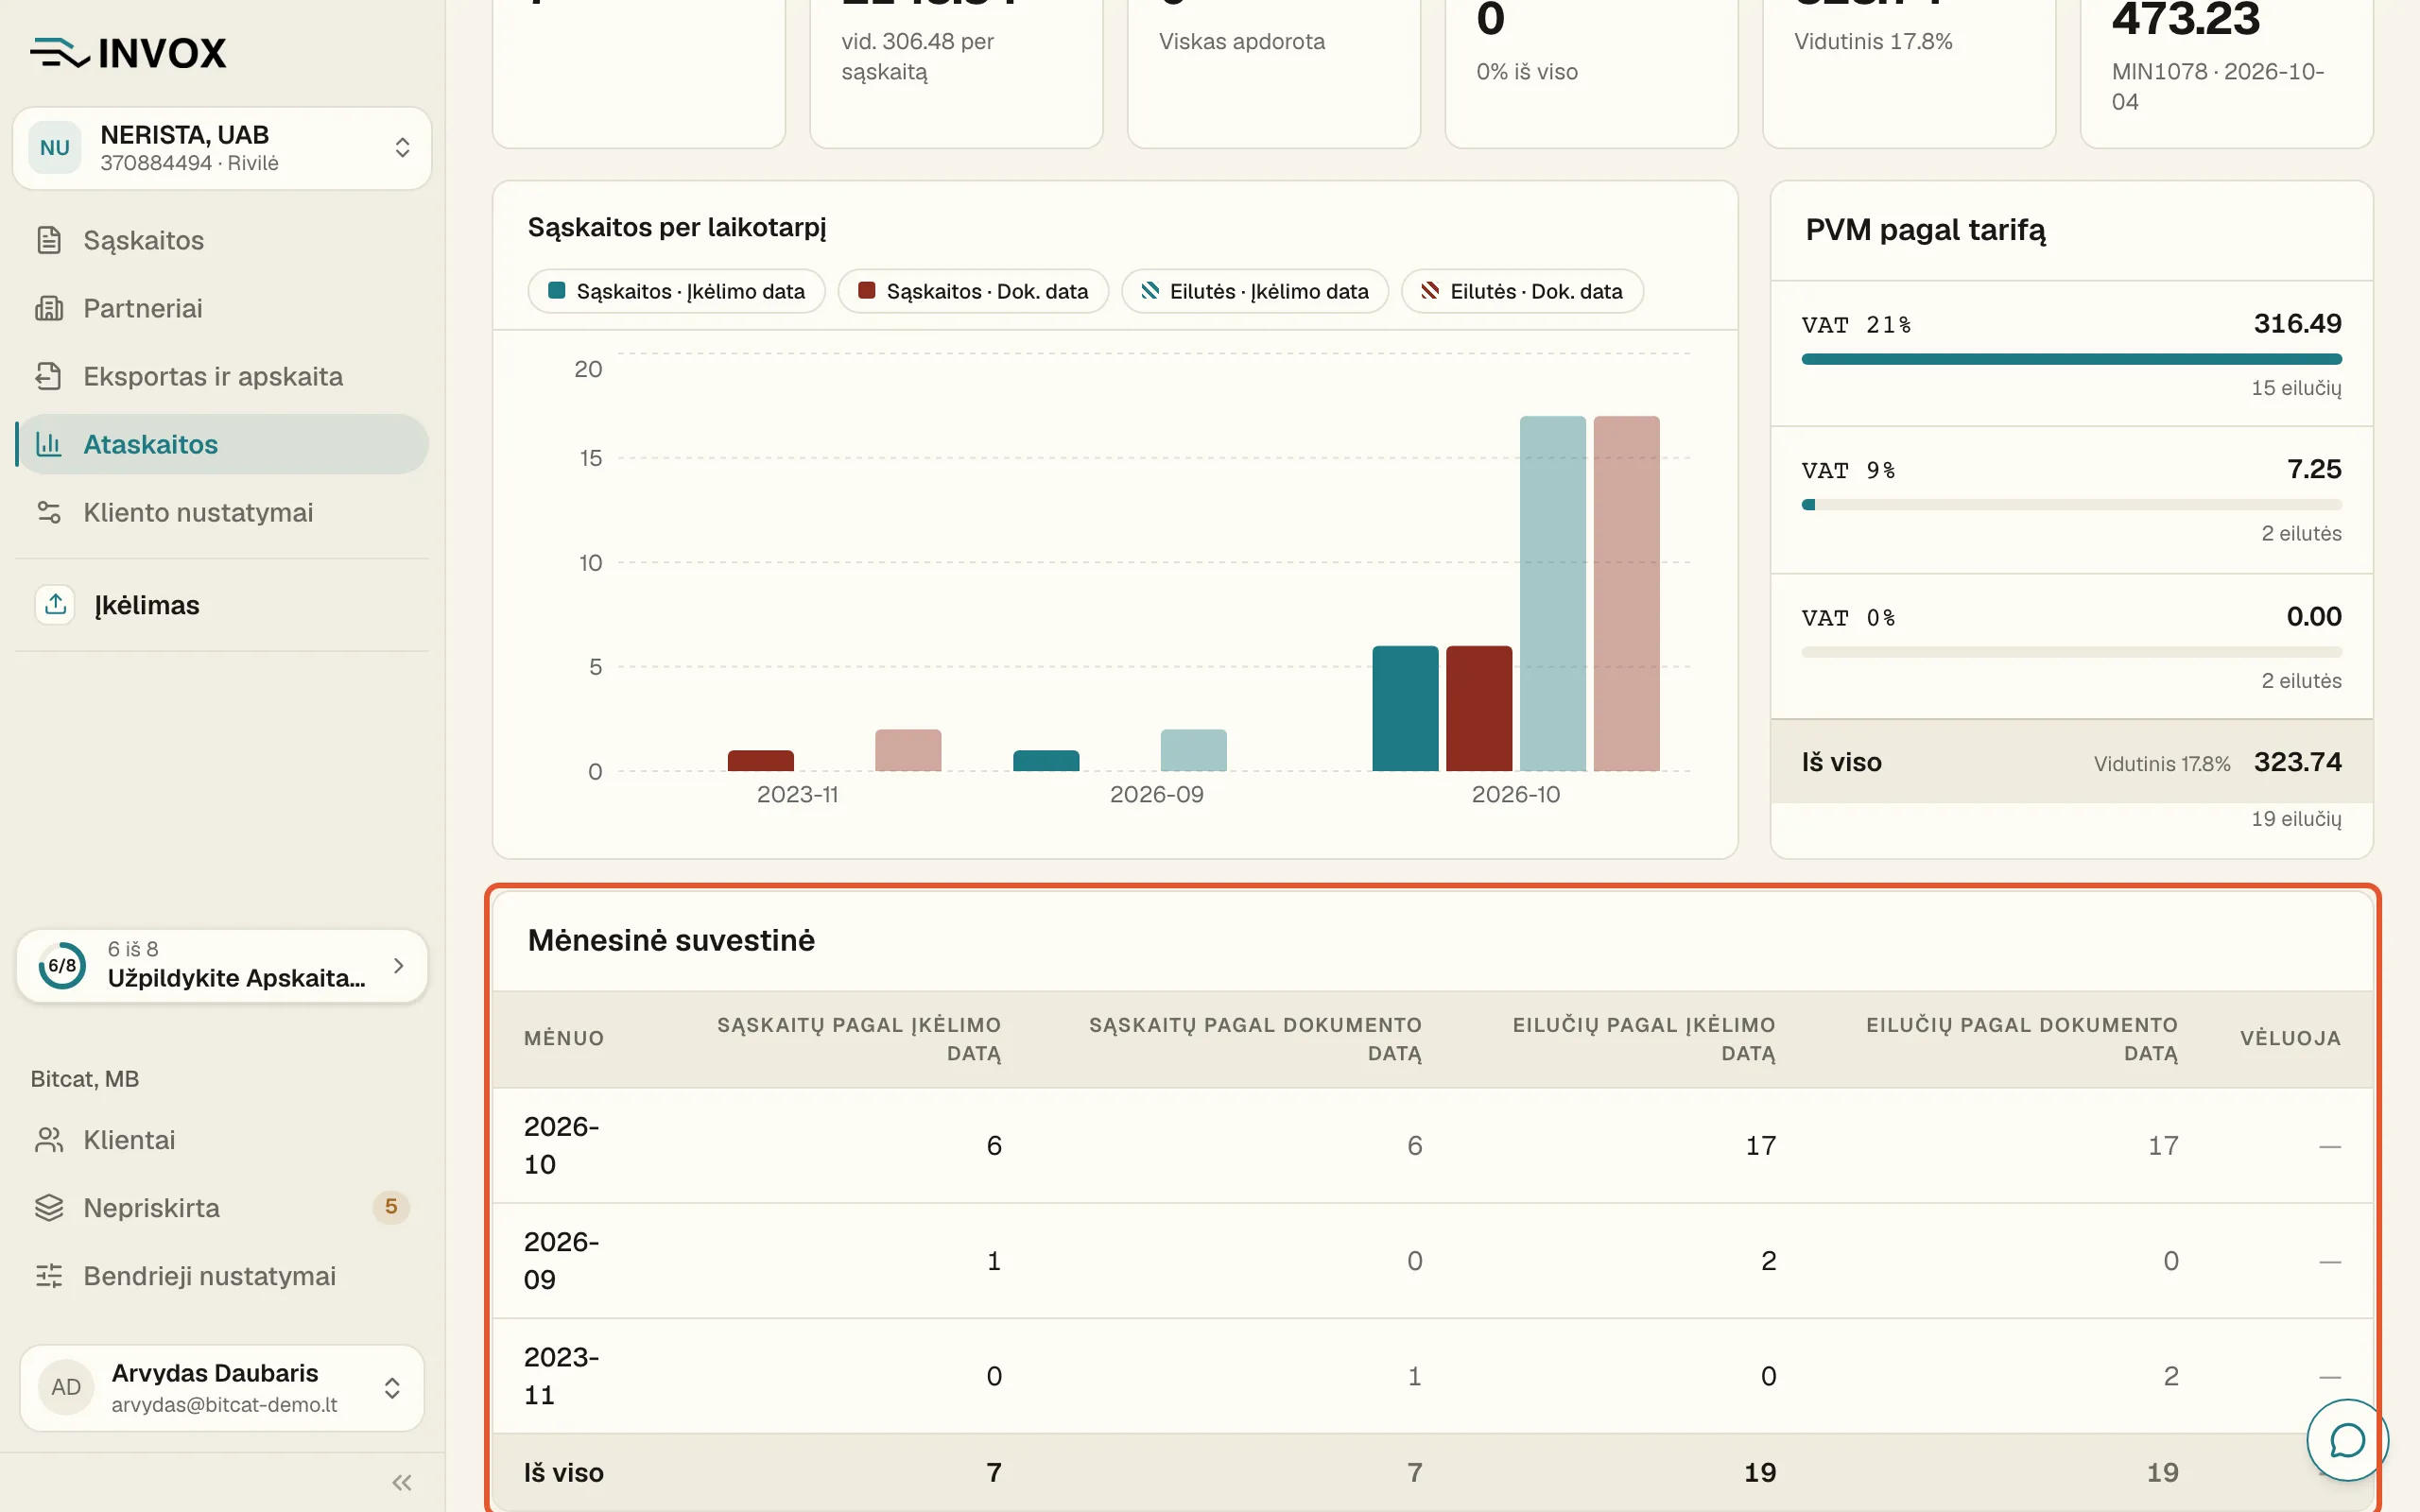The height and width of the screenshot is (1512, 2420).
Task: Open the Sąskaitos invoices icon
Action: tap(49, 240)
